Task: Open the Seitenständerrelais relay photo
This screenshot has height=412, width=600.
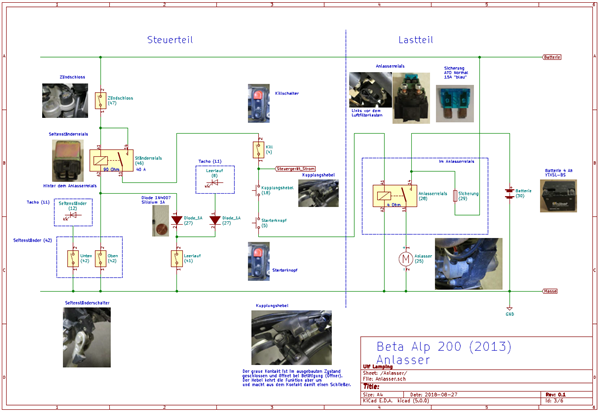Action: click(68, 160)
